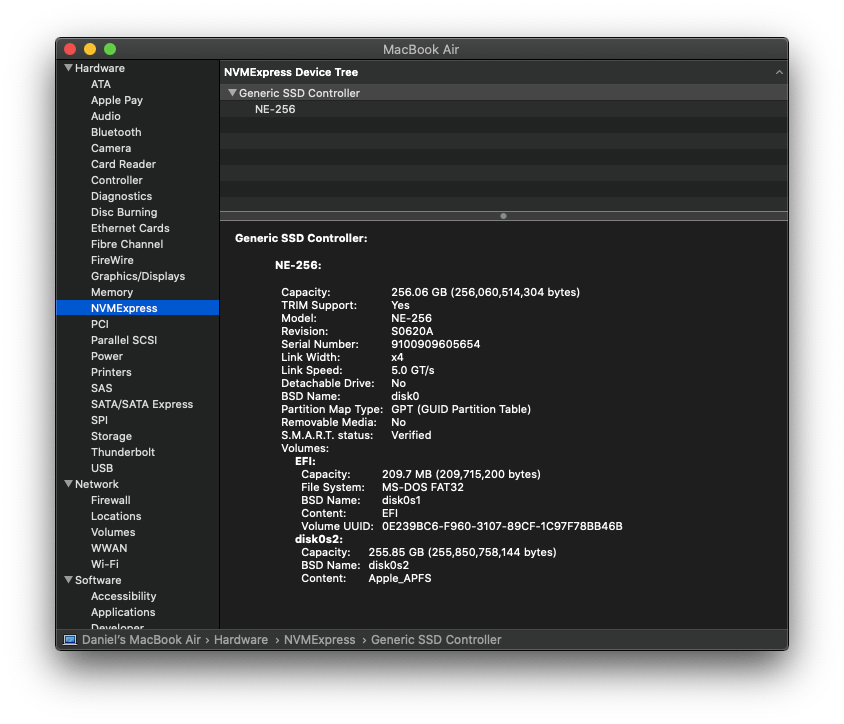Click the Volume UUID value text
This screenshot has width=844, height=724.
click(x=502, y=526)
